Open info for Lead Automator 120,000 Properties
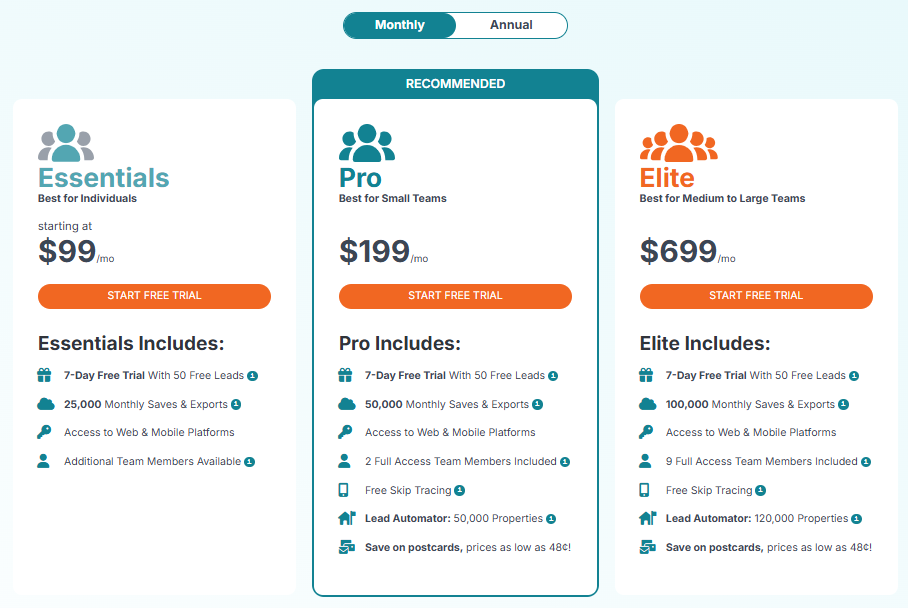Image resolution: width=908 pixels, height=608 pixels. coord(858,518)
